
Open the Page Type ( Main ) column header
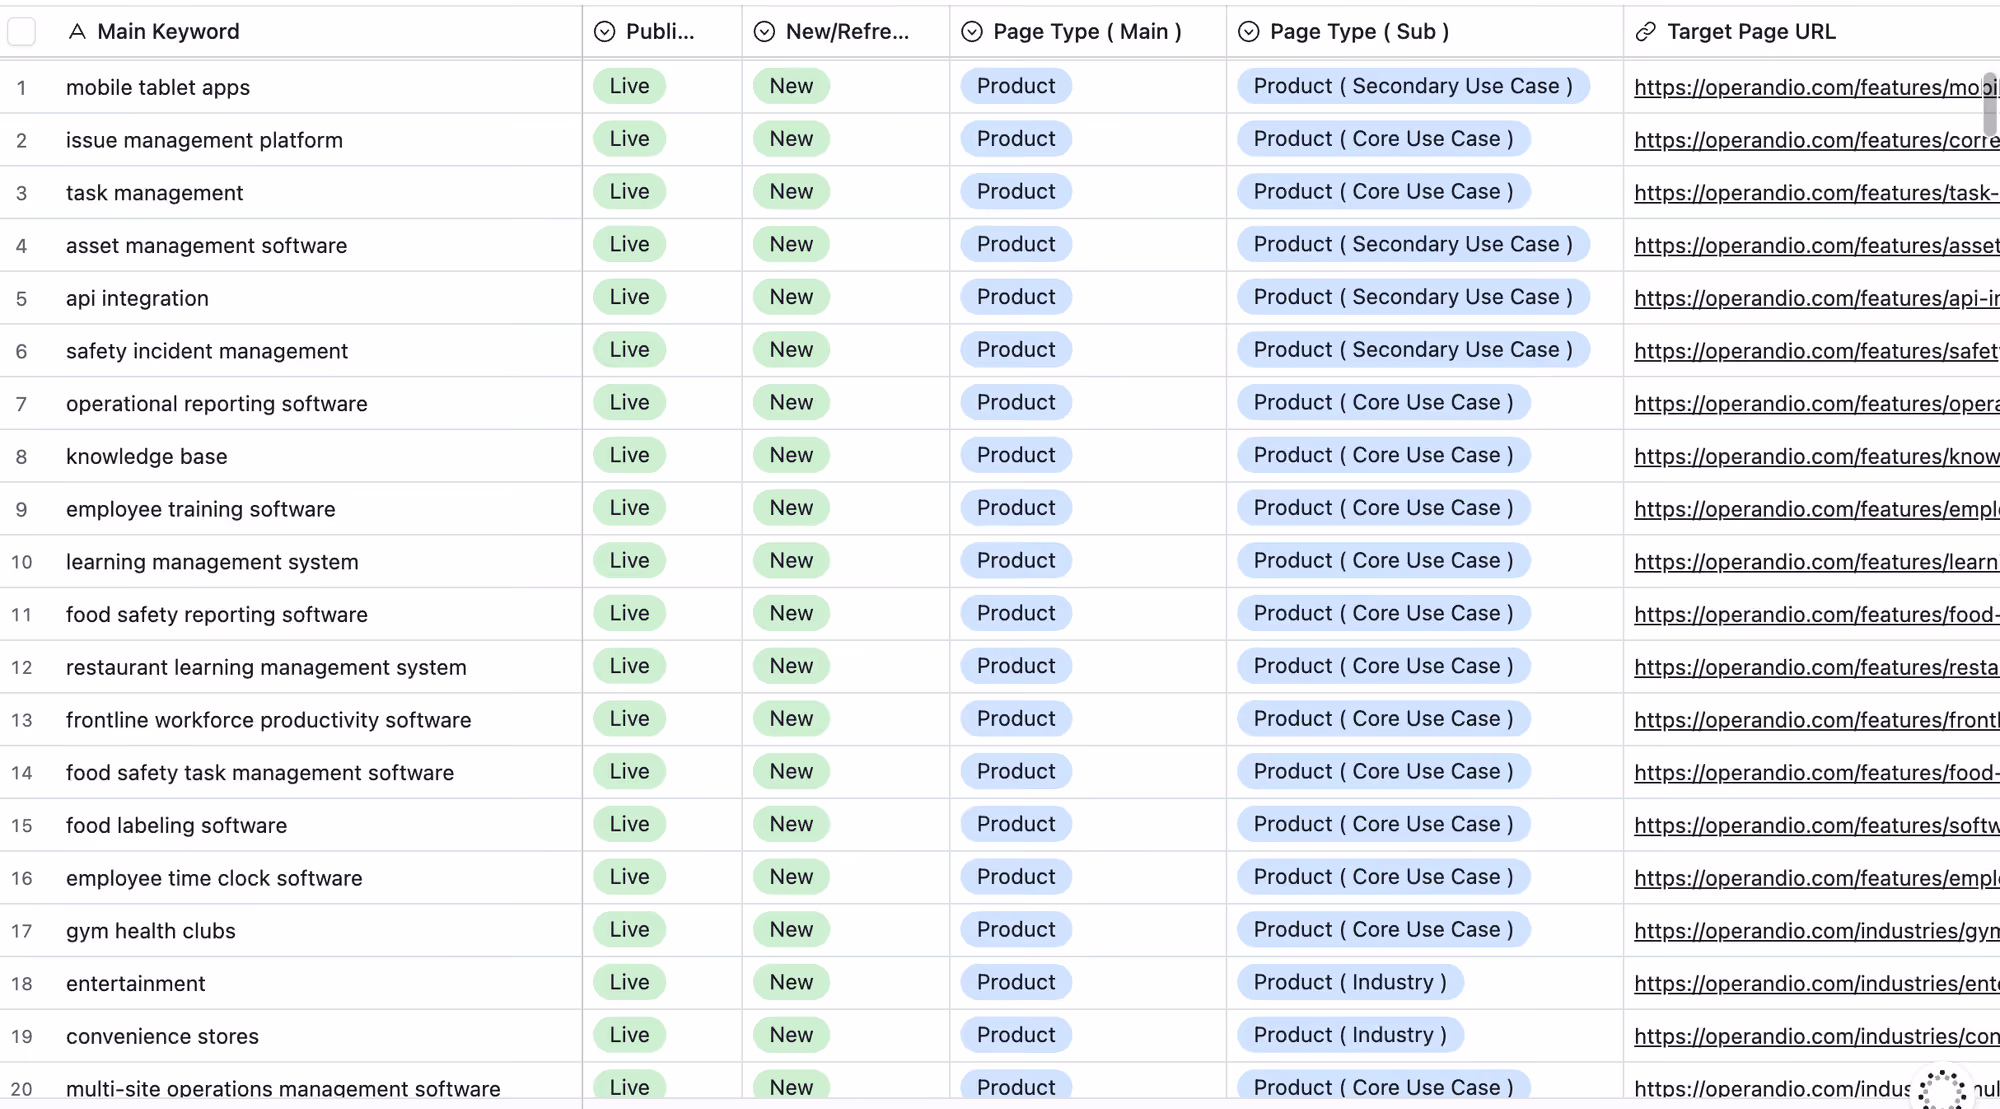pos(1088,32)
